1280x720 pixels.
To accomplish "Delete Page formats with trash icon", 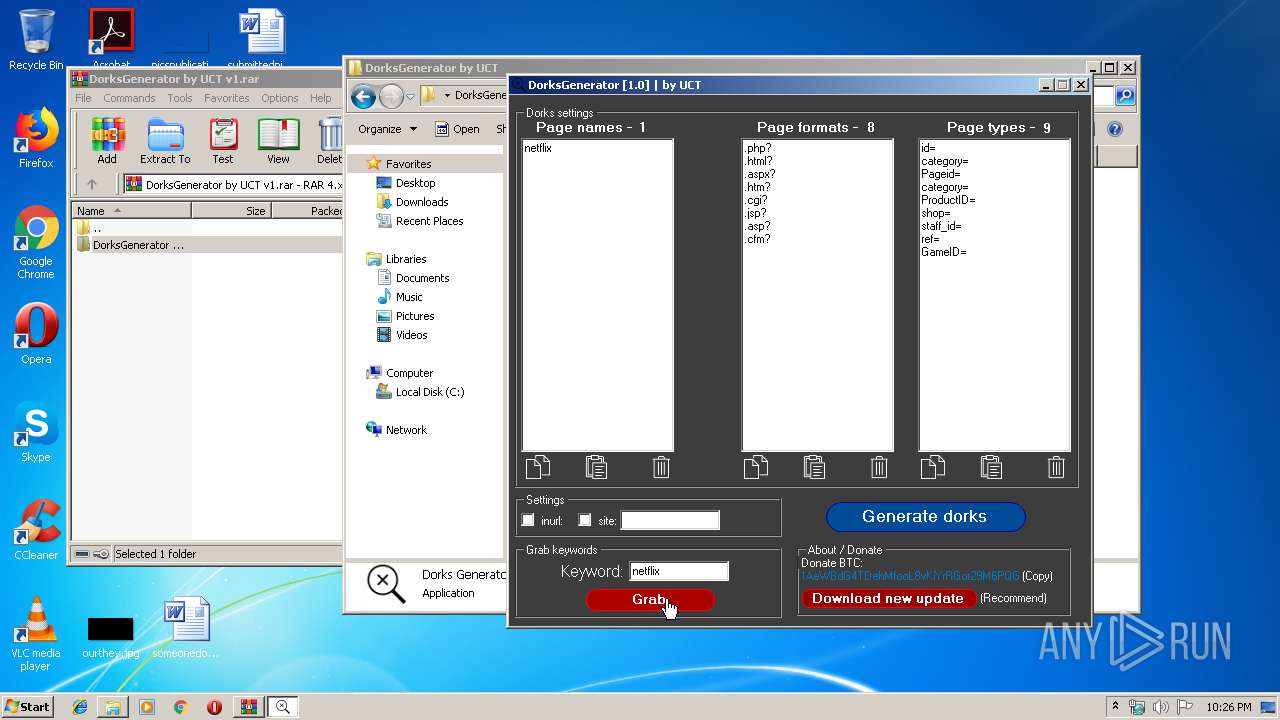I will tap(879, 467).
